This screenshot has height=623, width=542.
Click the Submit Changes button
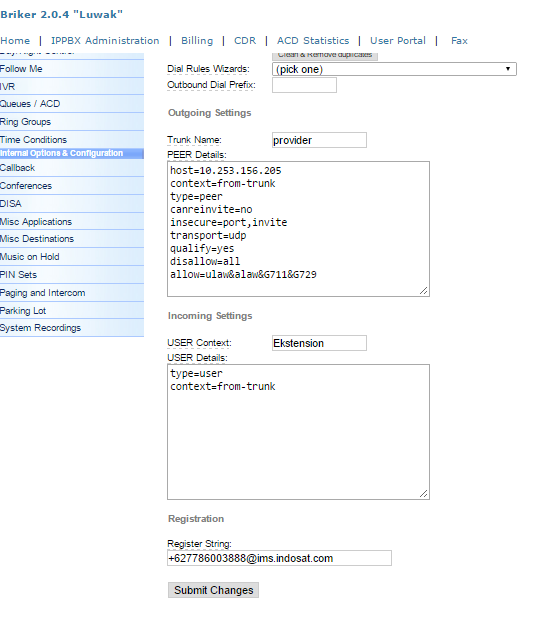[213, 590]
